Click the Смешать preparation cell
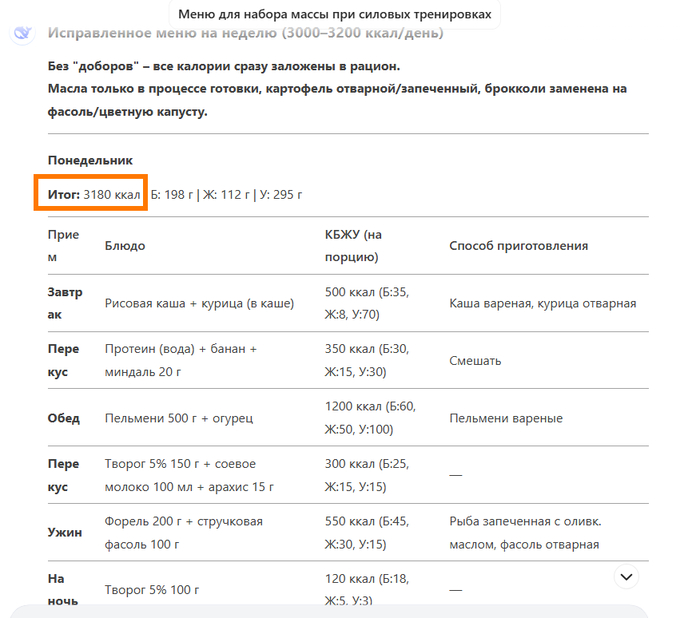The image size is (700, 618). [475, 360]
